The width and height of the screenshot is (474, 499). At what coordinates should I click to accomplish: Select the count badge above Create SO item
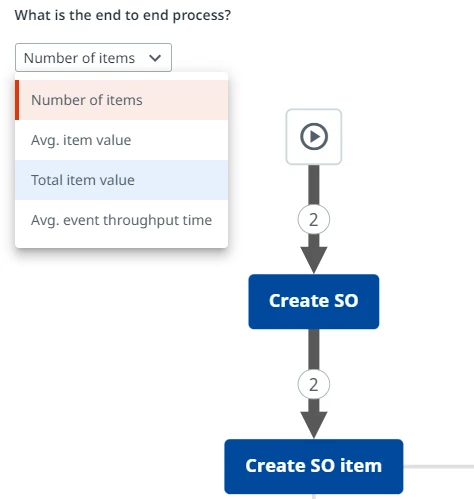point(314,385)
